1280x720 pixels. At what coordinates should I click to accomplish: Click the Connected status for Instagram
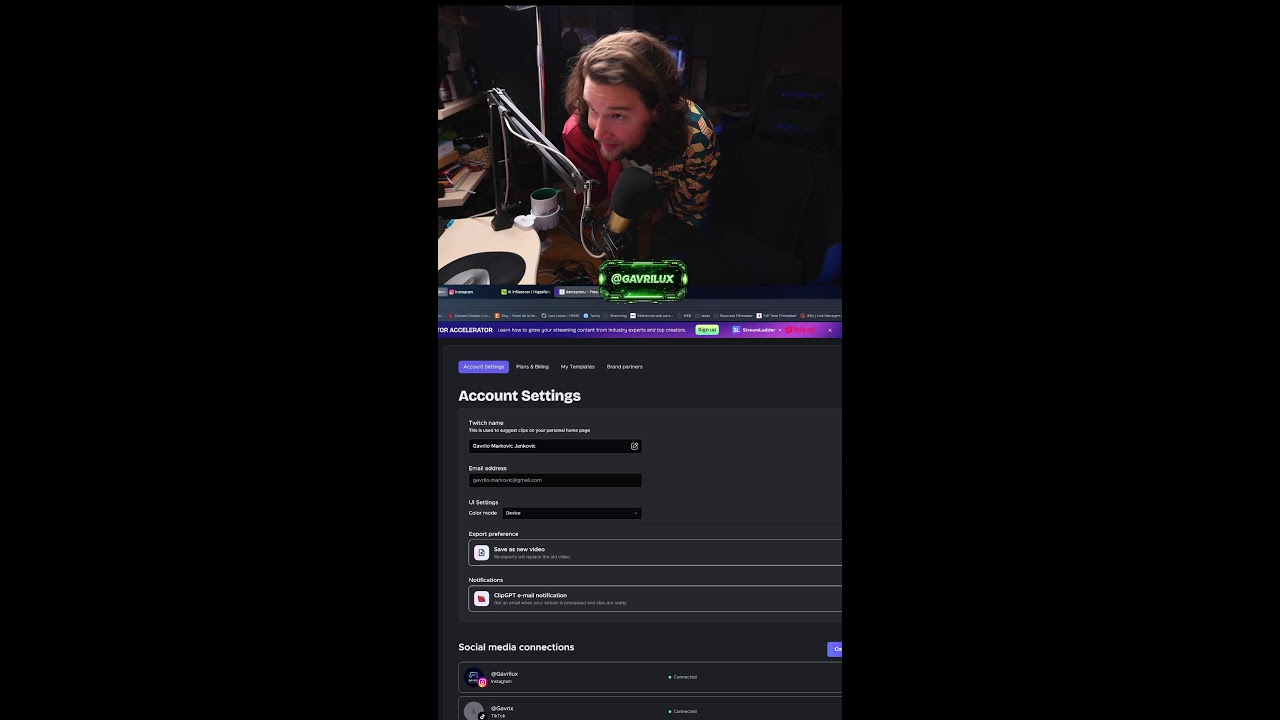[x=683, y=677]
